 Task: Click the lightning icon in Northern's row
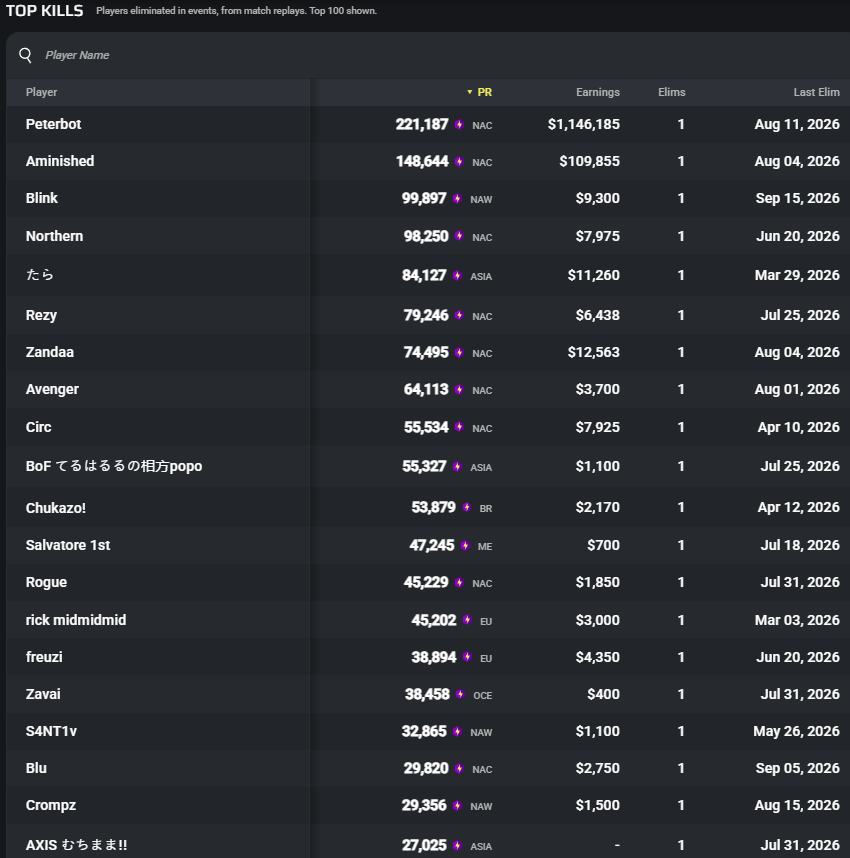pos(459,236)
